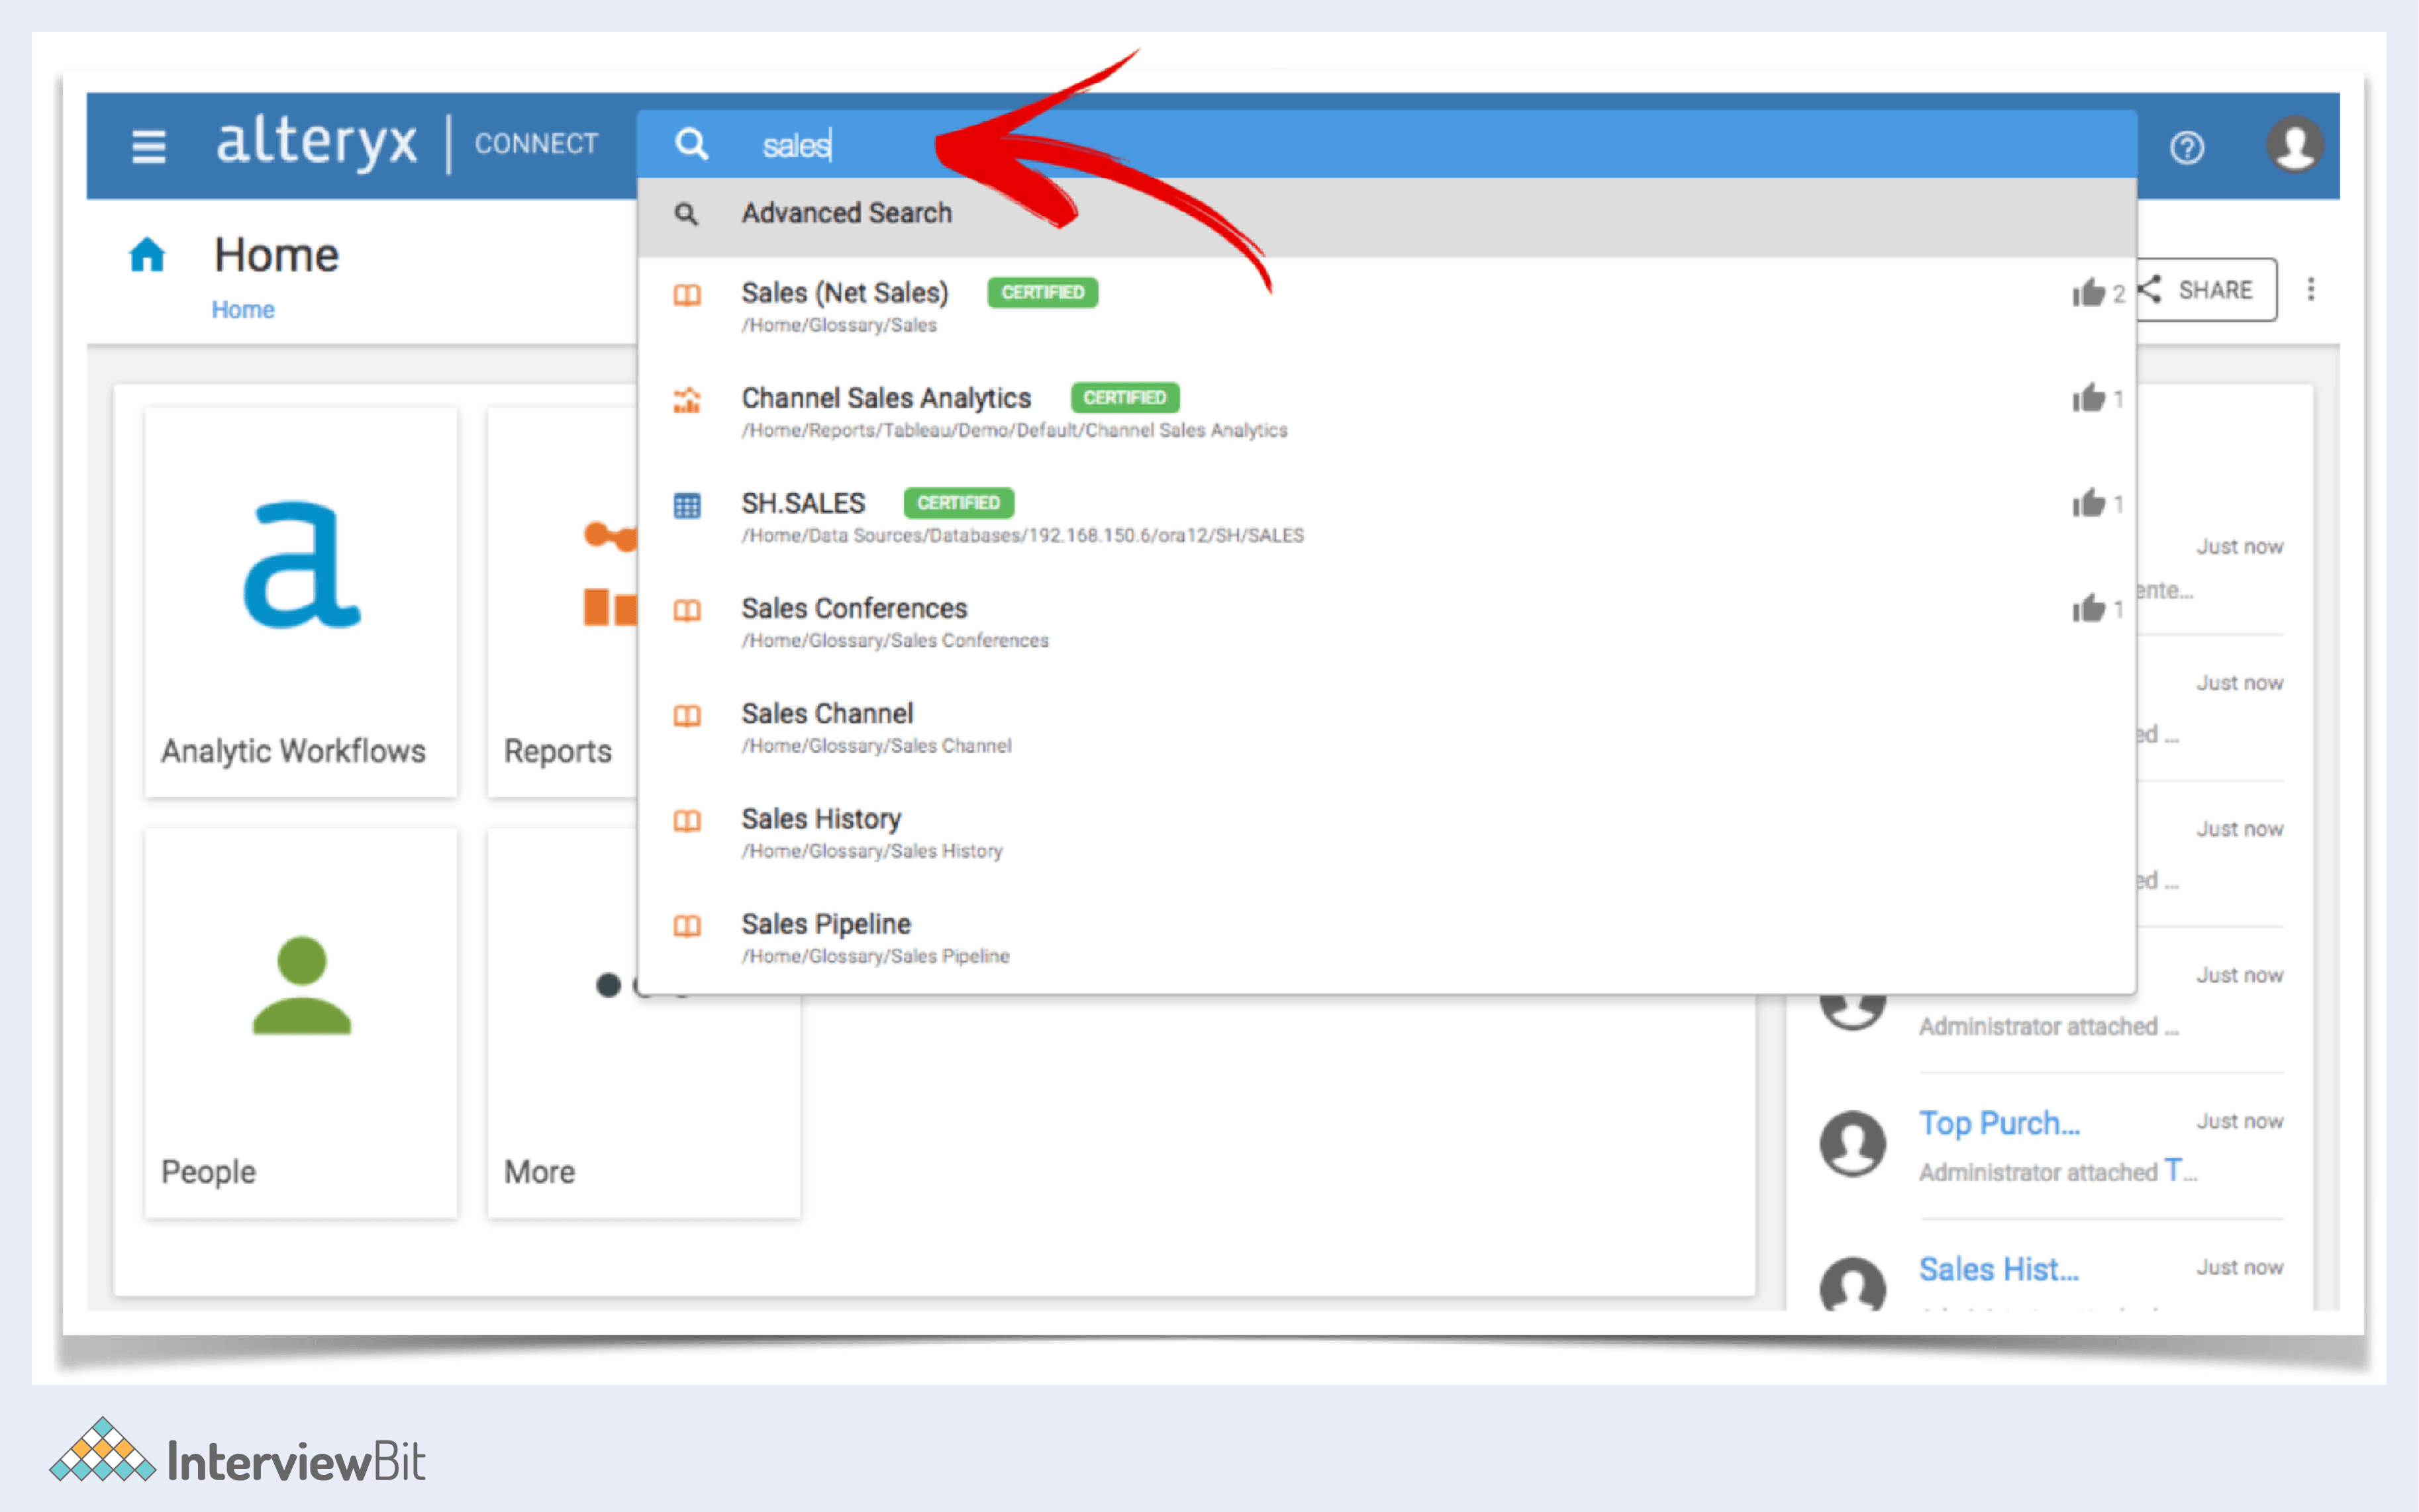Screen dimensions: 2419x1512
Task: Open Channel Sales Analytics search result
Action: (1388, 412)
